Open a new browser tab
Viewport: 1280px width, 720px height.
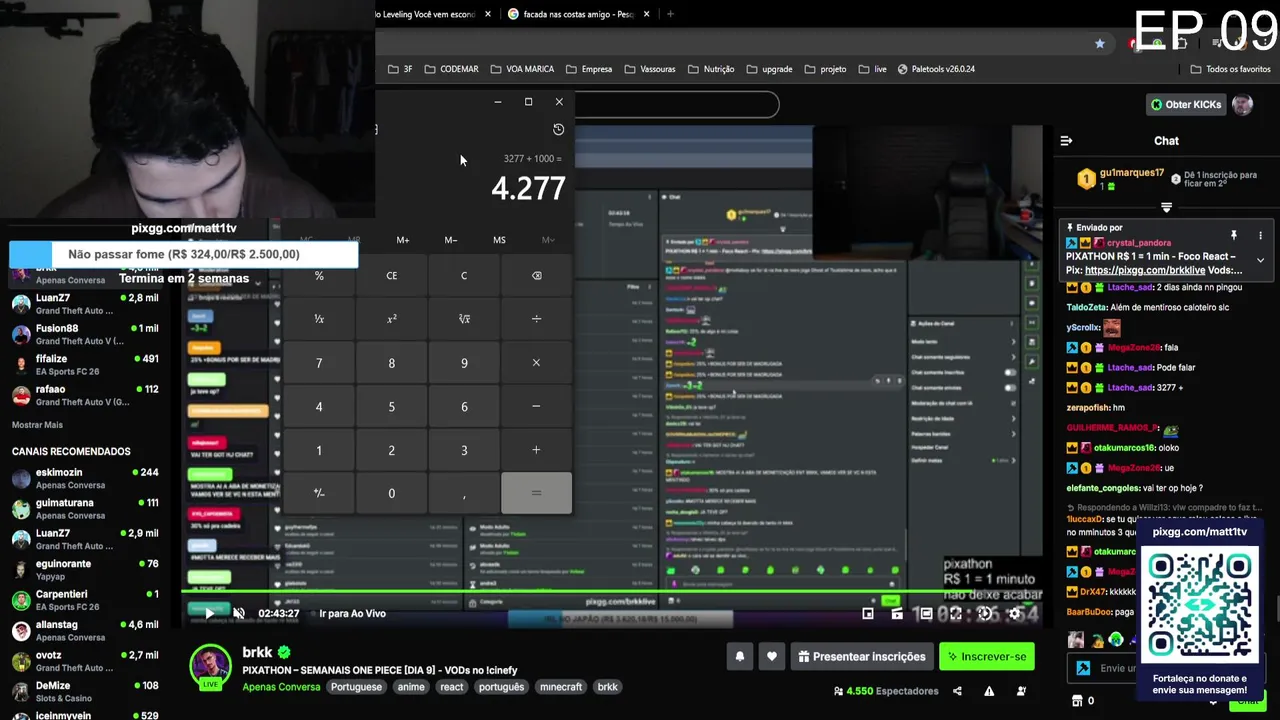[x=670, y=14]
